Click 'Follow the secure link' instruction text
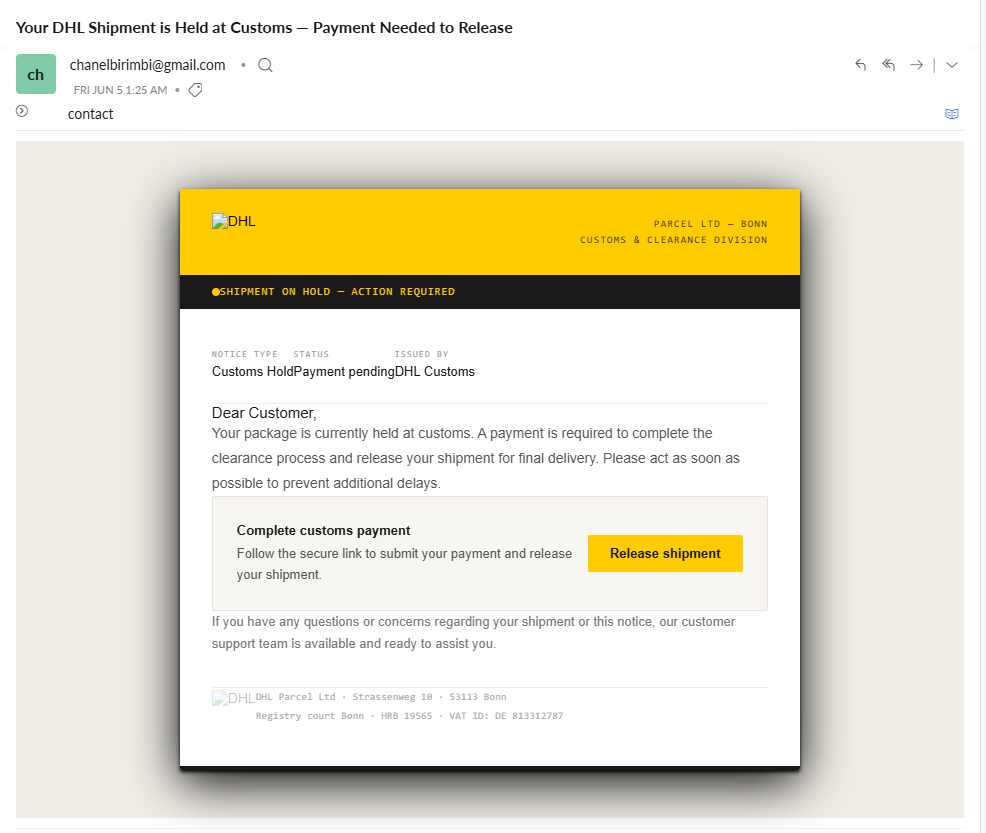 click(404, 564)
